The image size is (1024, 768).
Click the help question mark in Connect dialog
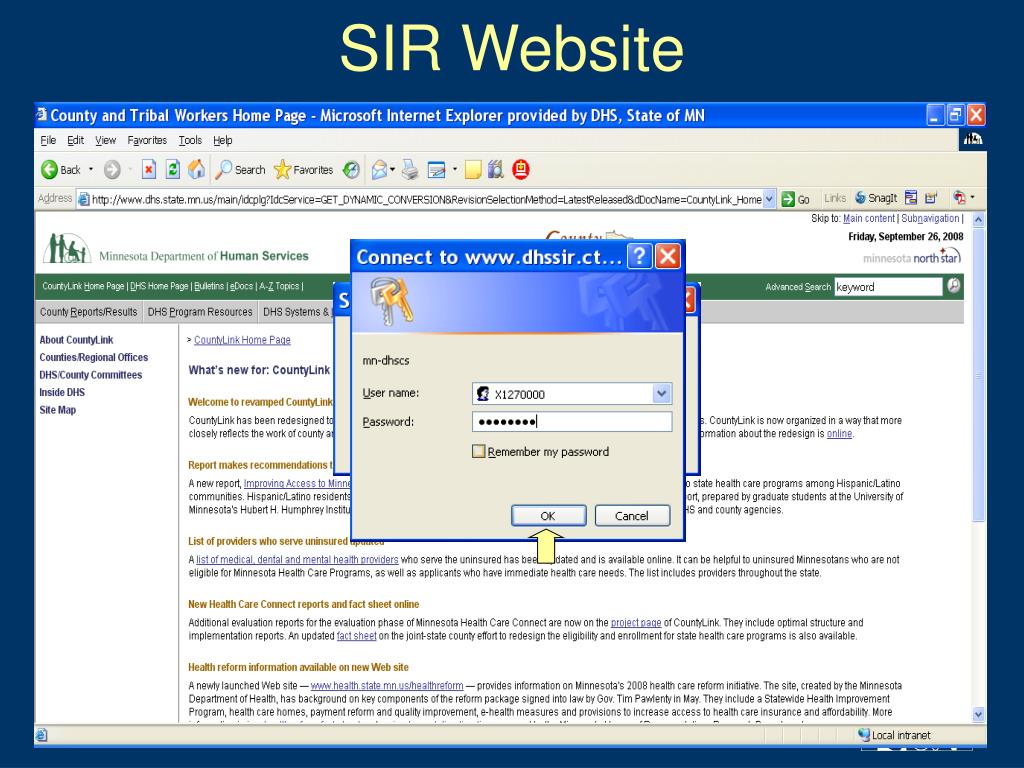[x=640, y=256]
